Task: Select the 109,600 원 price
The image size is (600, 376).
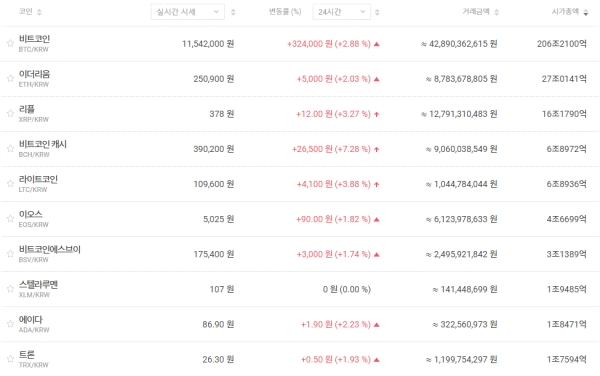Action: (214, 184)
